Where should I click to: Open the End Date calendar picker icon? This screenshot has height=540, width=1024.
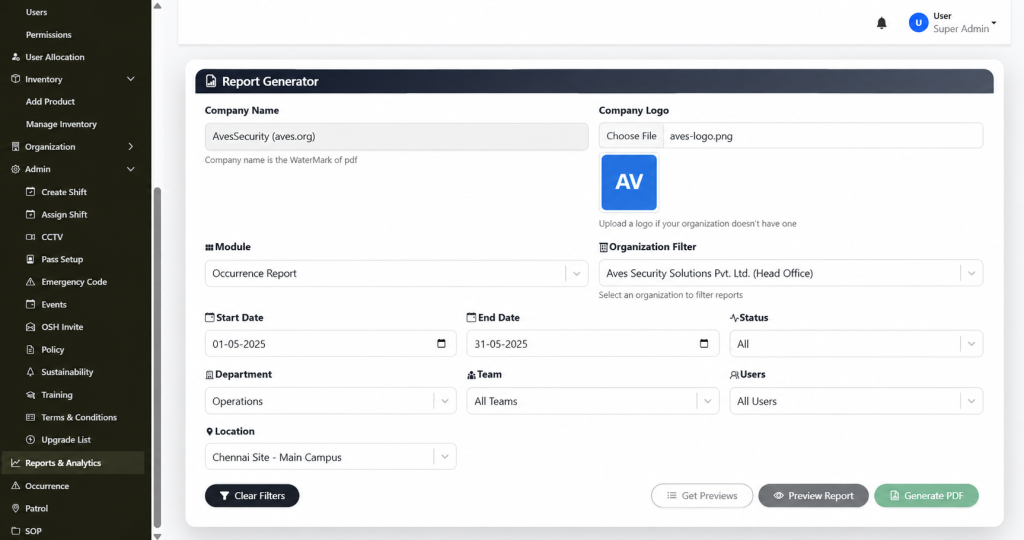click(x=704, y=343)
